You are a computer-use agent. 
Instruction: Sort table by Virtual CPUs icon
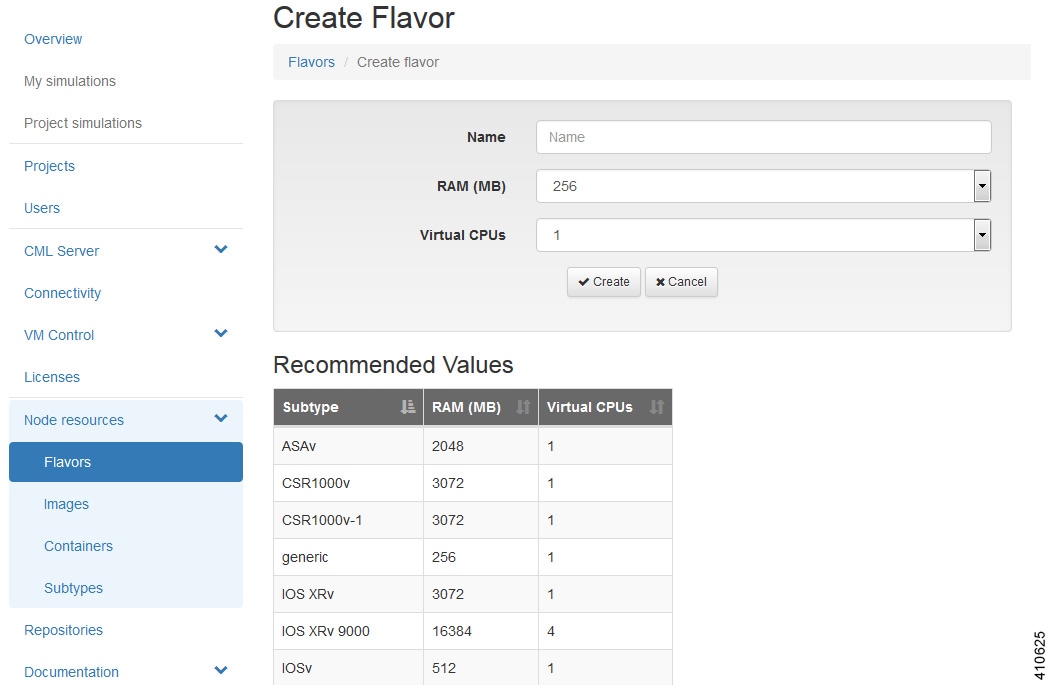tap(657, 407)
